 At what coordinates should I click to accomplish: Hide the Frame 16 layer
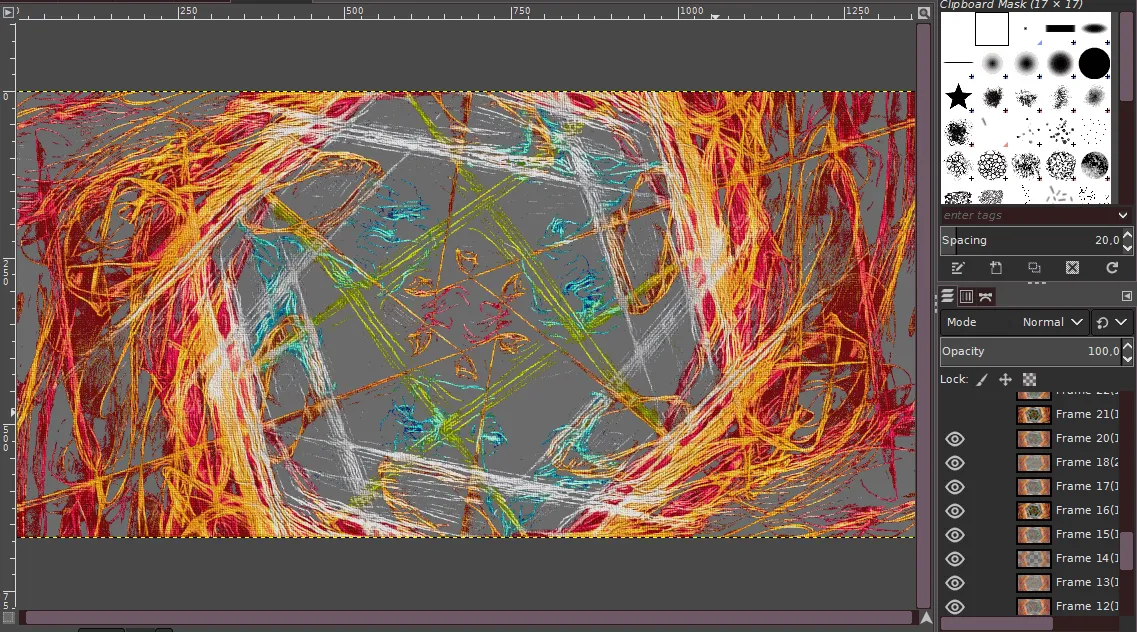click(955, 510)
